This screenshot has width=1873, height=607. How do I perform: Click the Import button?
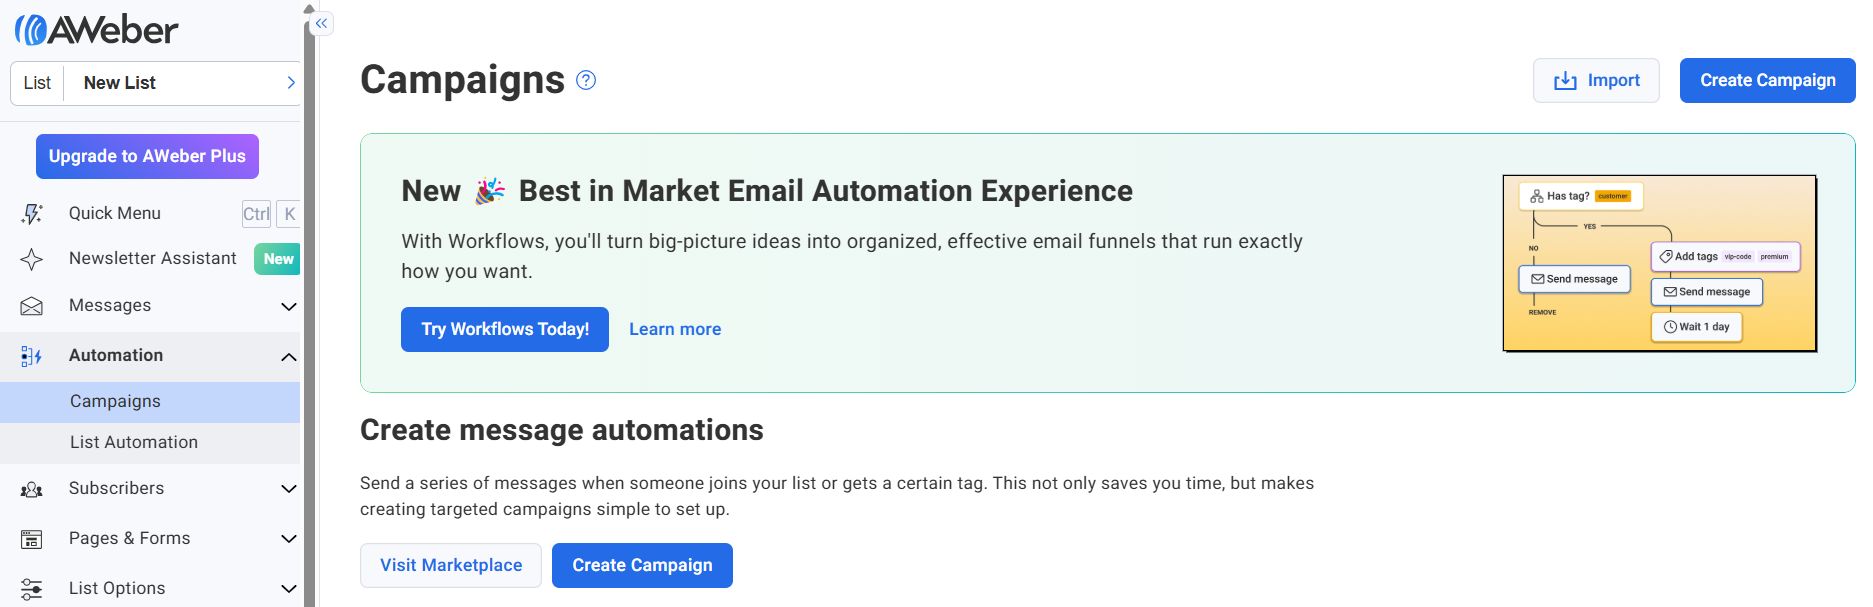click(x=1596, y=80)
